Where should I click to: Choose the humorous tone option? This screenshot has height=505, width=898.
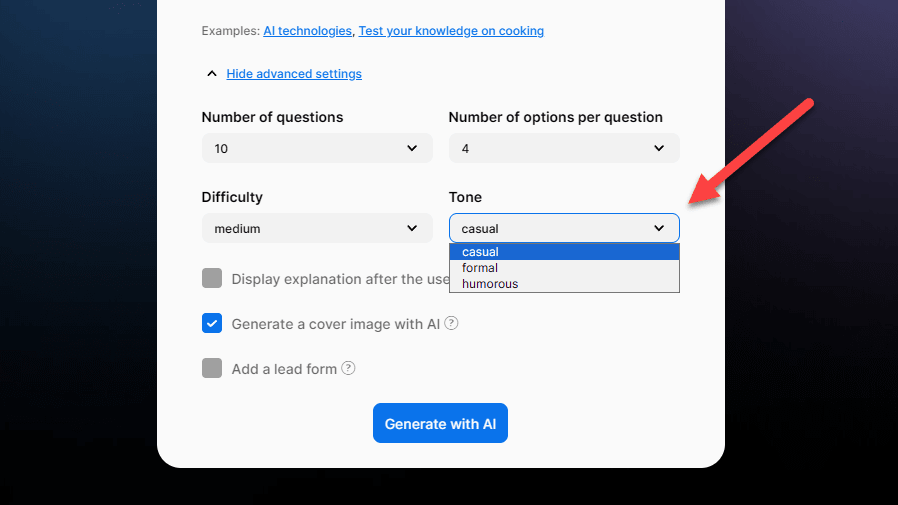pos(564,284)
